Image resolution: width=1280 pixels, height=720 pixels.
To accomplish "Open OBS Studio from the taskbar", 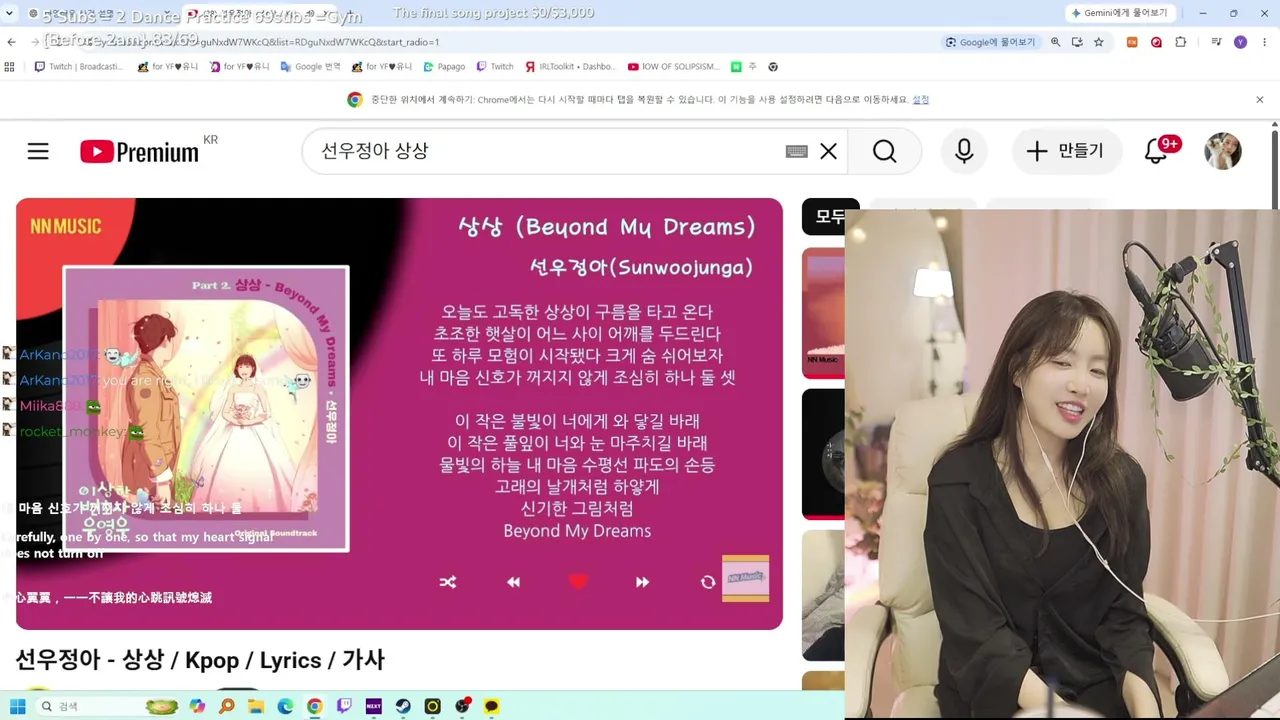I will (x=462, y=706).
